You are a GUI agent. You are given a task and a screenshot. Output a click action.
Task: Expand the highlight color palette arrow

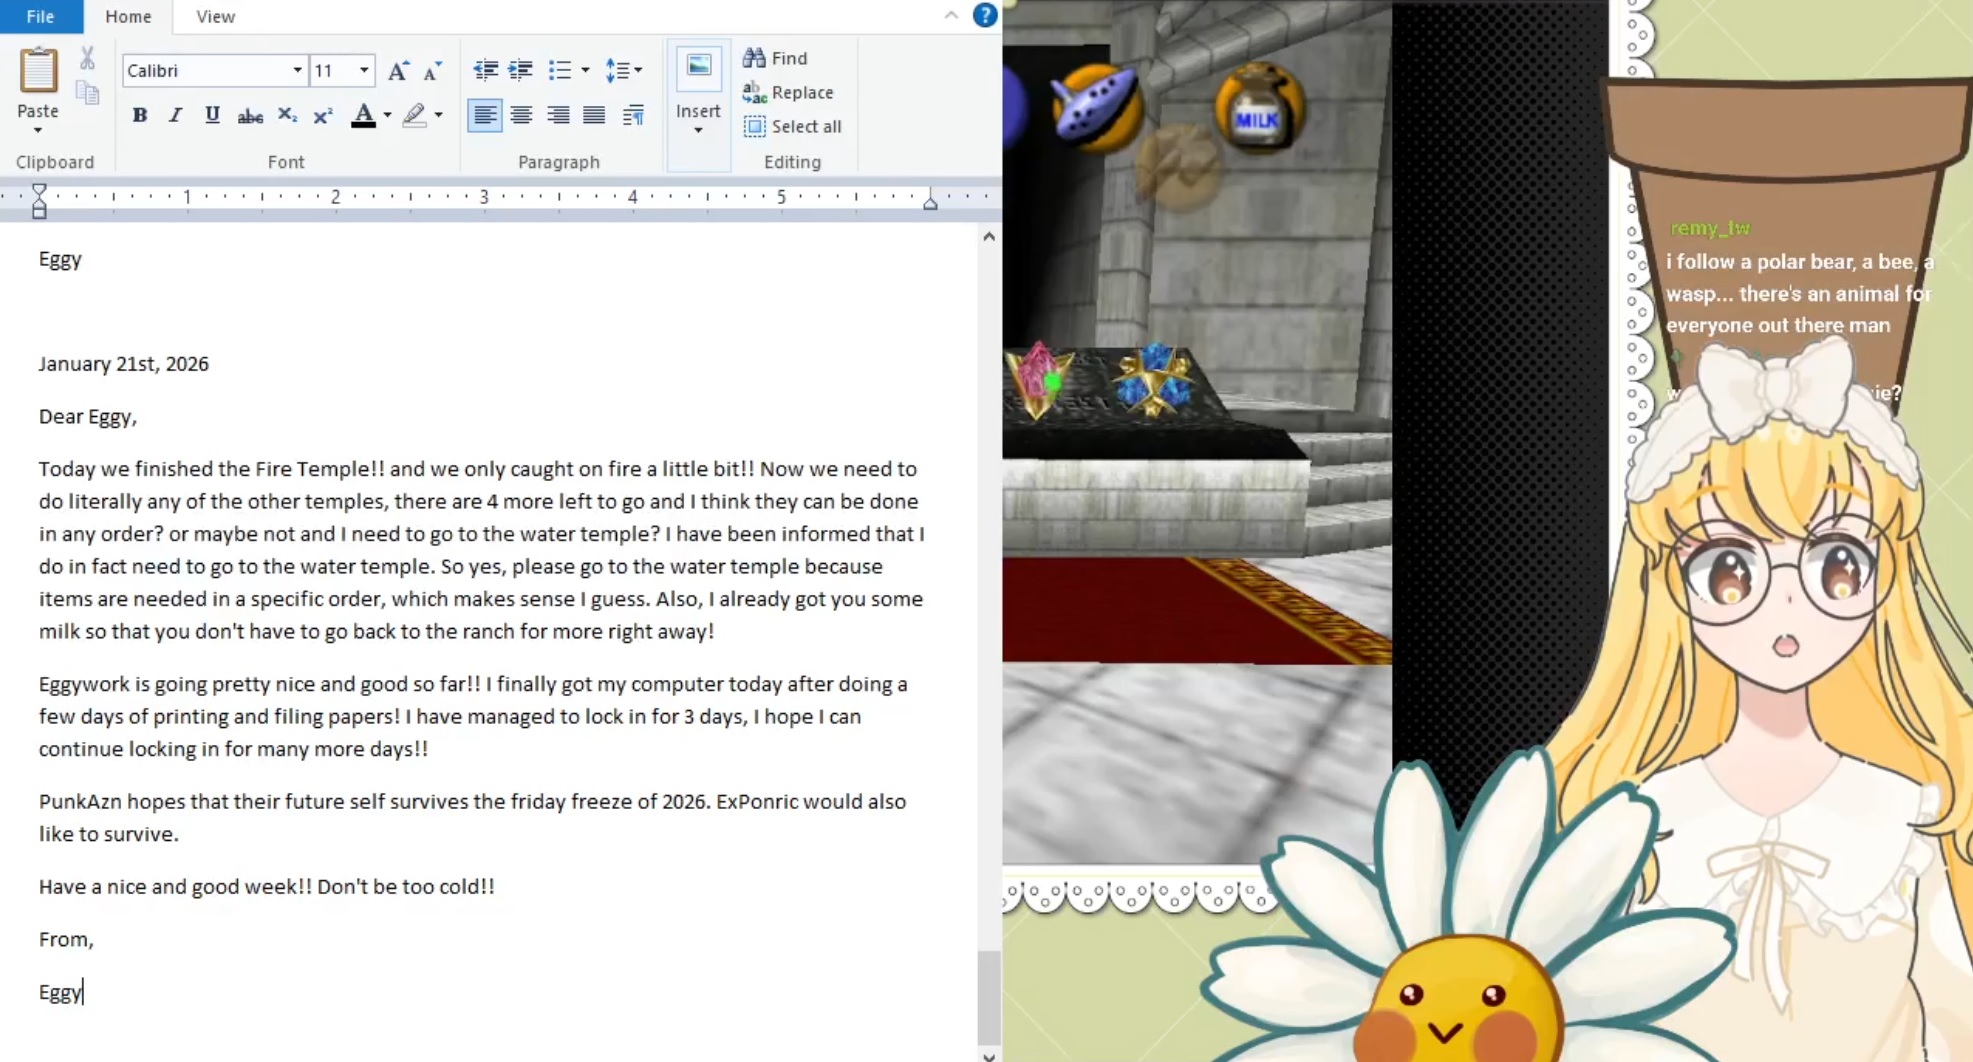(438, 115)
